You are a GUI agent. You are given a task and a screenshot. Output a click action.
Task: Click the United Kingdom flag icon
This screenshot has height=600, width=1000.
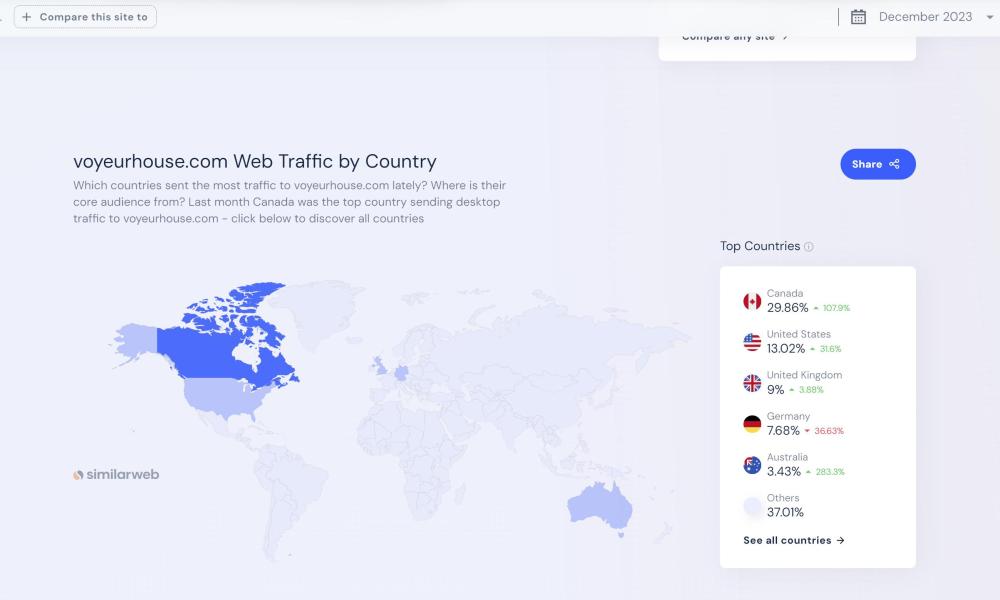point(752,383)
